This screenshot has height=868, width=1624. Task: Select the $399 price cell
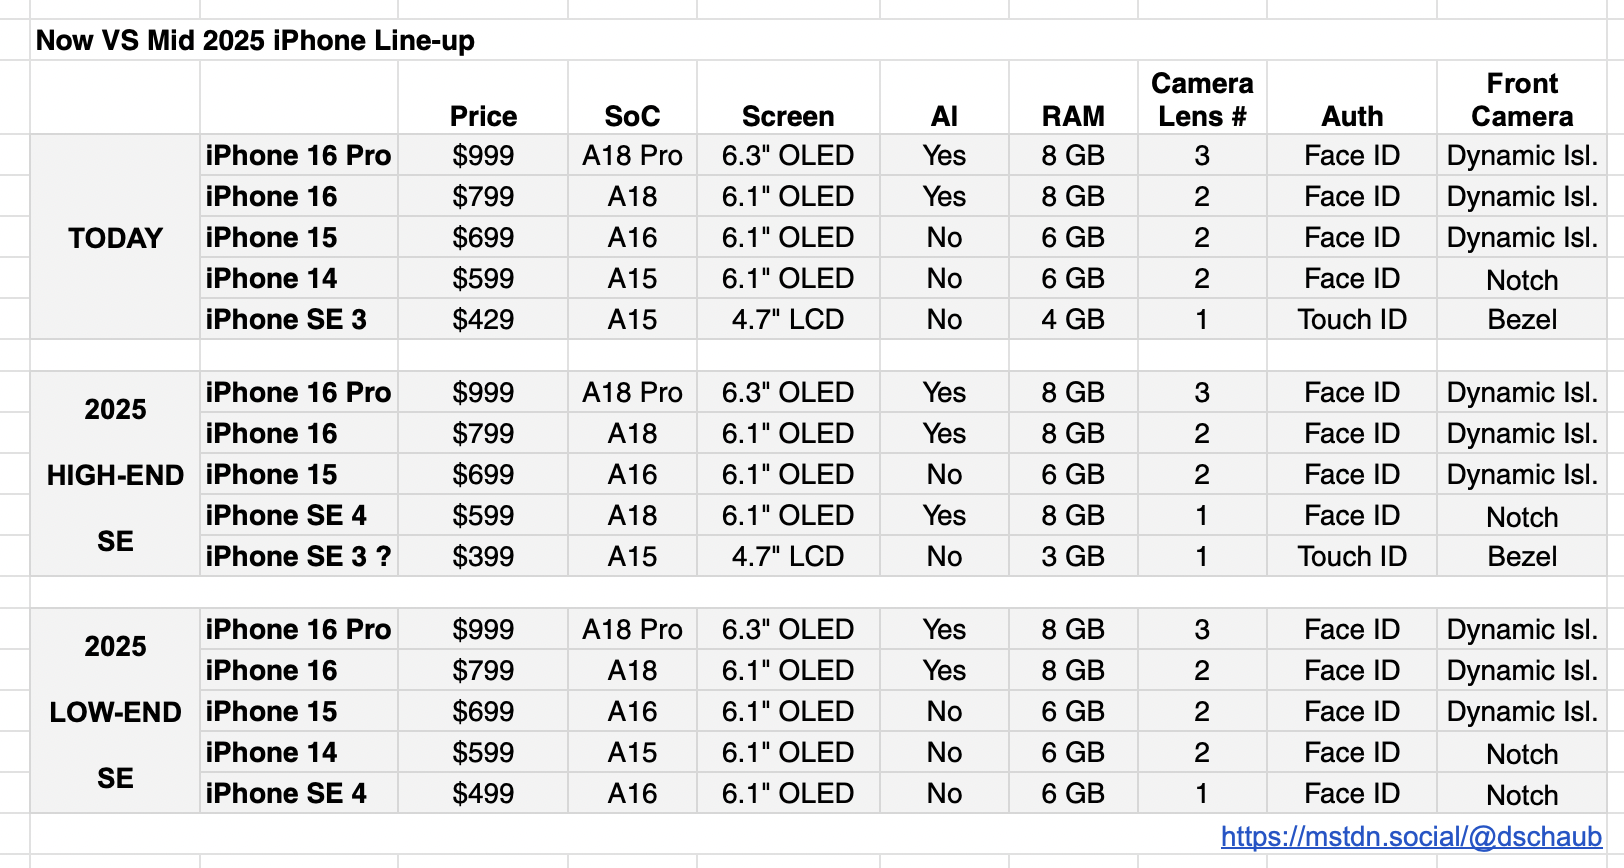point(483,556)
